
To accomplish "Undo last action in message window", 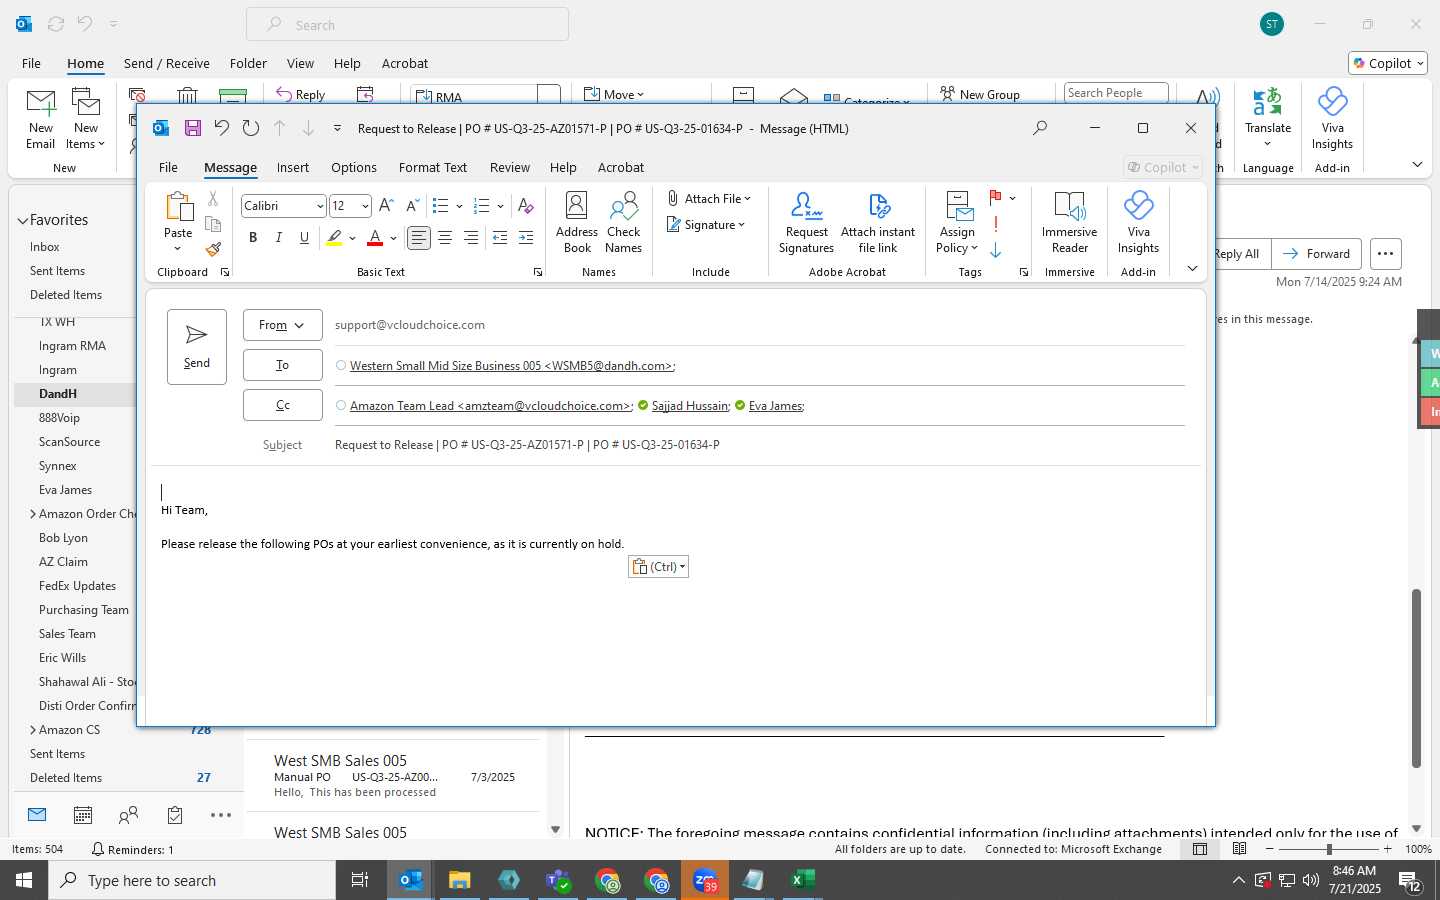I will coord(222,128).
